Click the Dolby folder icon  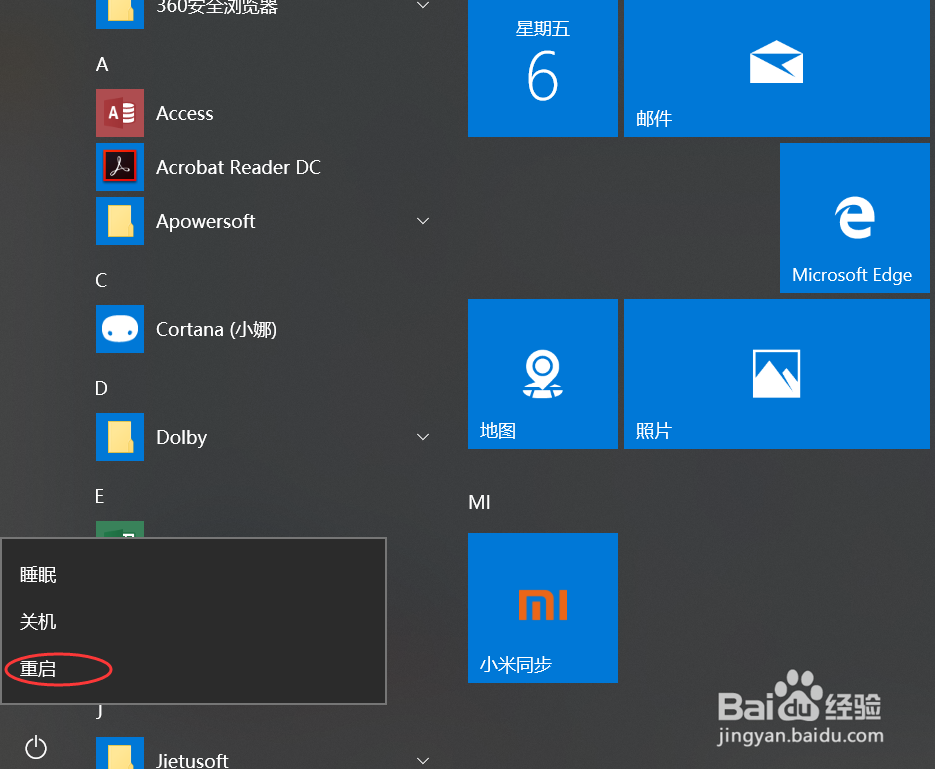[120, 437]
